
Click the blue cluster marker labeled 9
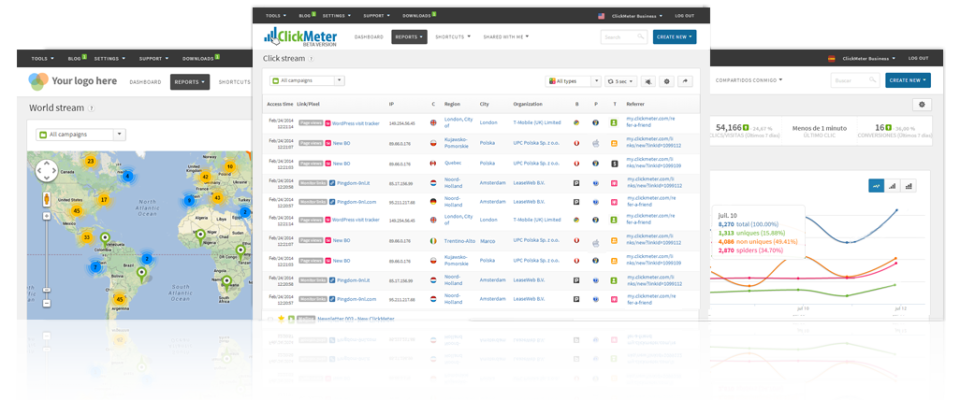click(190, 200)
